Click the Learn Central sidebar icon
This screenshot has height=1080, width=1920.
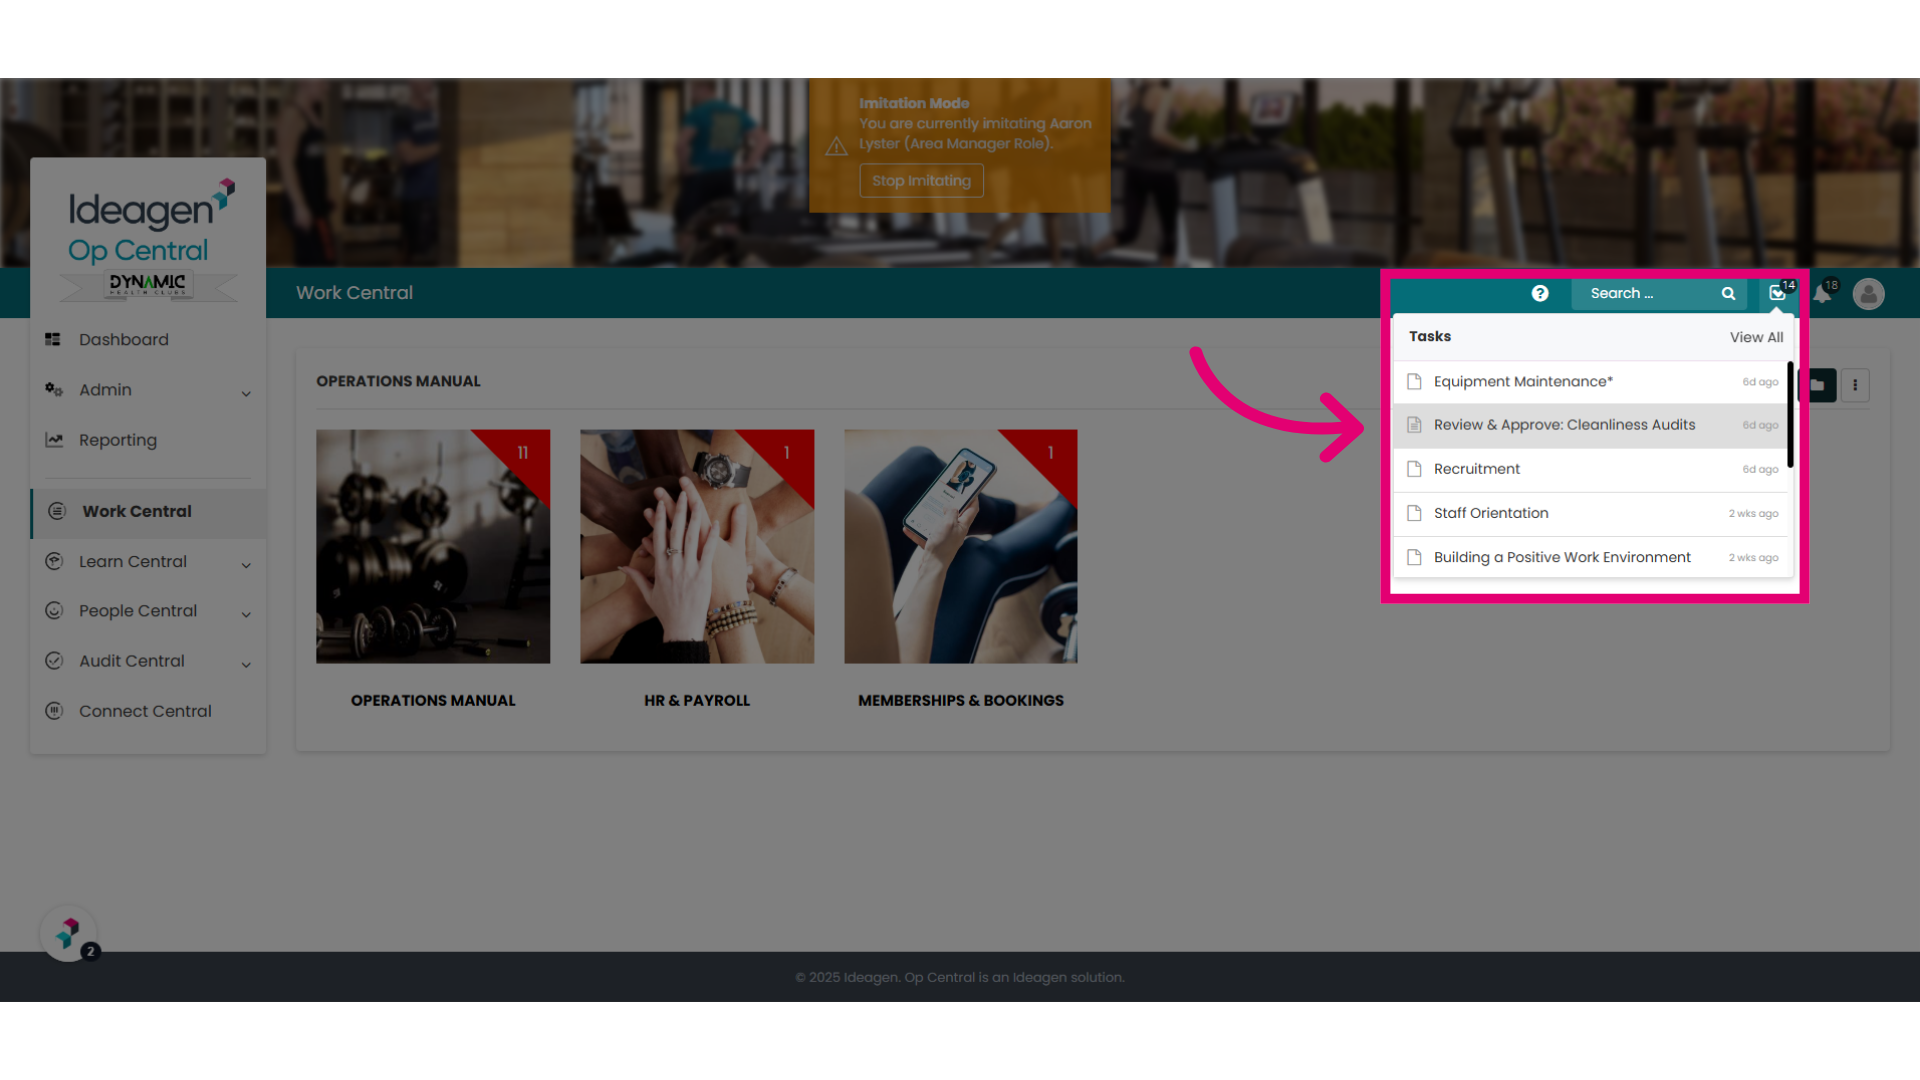[54, 561]
